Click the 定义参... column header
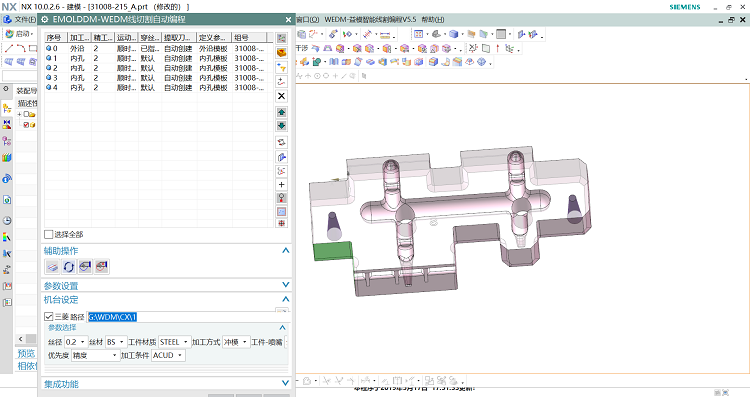 click(x=214, y=37)
